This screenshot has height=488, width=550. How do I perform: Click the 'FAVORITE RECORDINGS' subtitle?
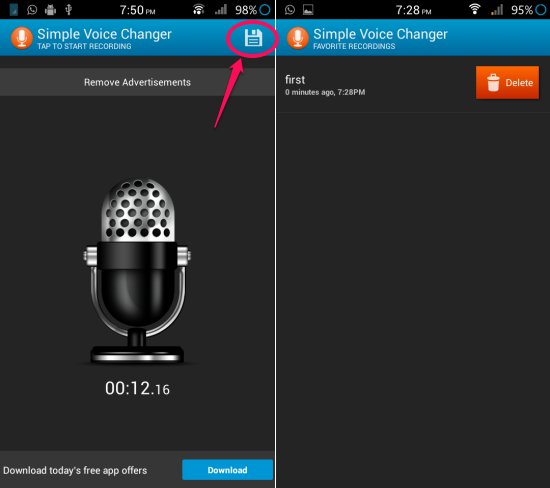pos(354,46)
